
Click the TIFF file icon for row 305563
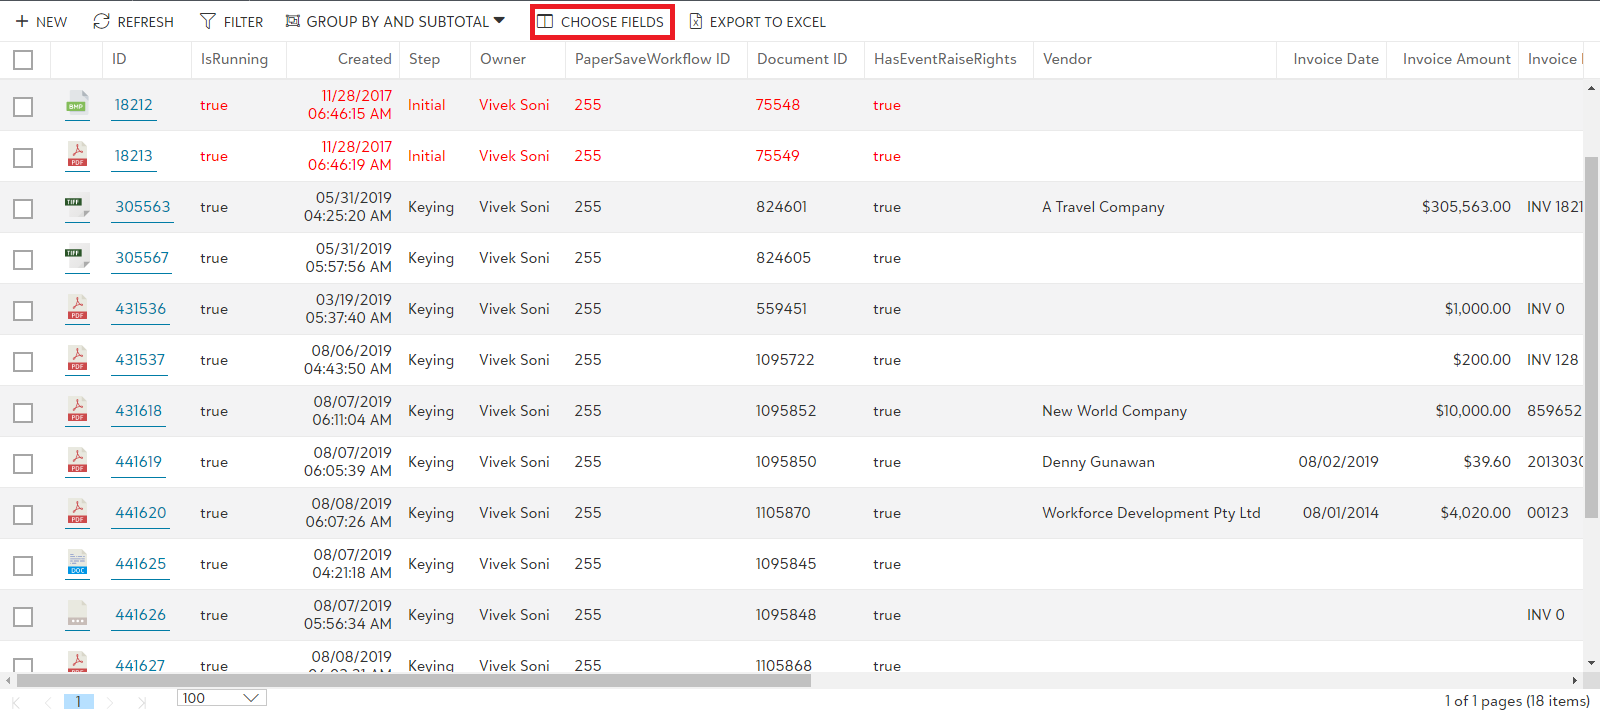click(x=77, y=206)
